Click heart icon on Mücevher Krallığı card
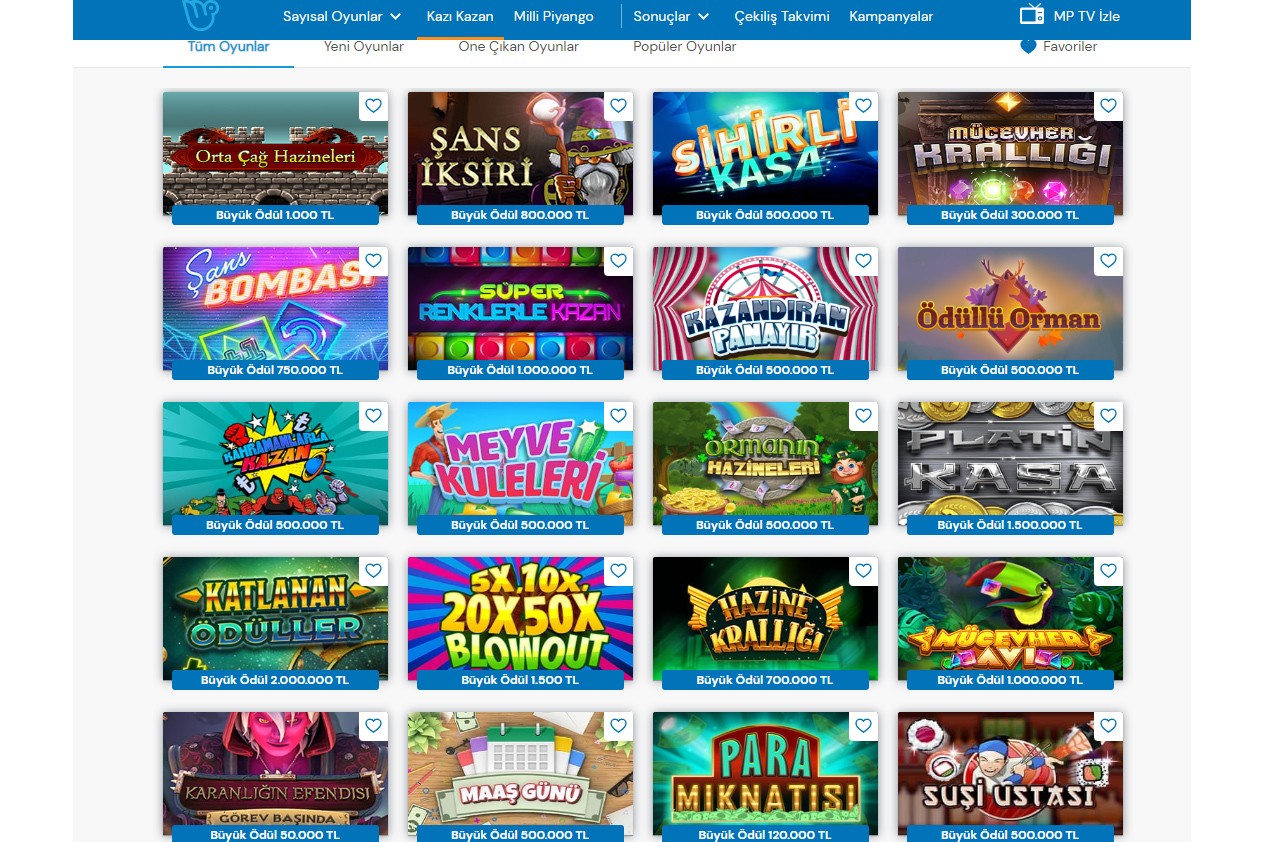The width and height of the screenshot is (1264, 842). 1108,106
